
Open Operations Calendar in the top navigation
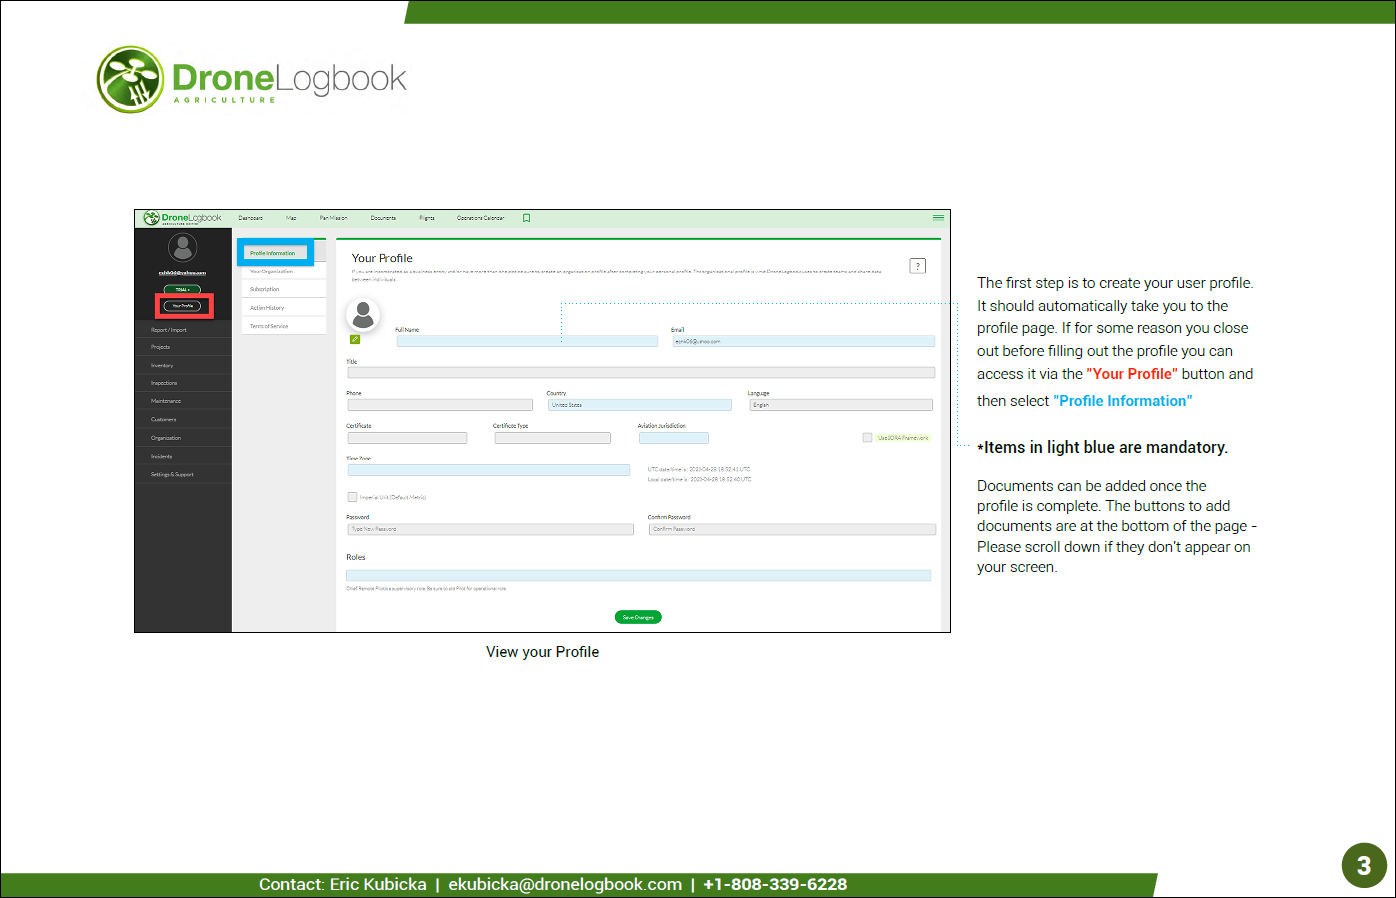[481, 218]
